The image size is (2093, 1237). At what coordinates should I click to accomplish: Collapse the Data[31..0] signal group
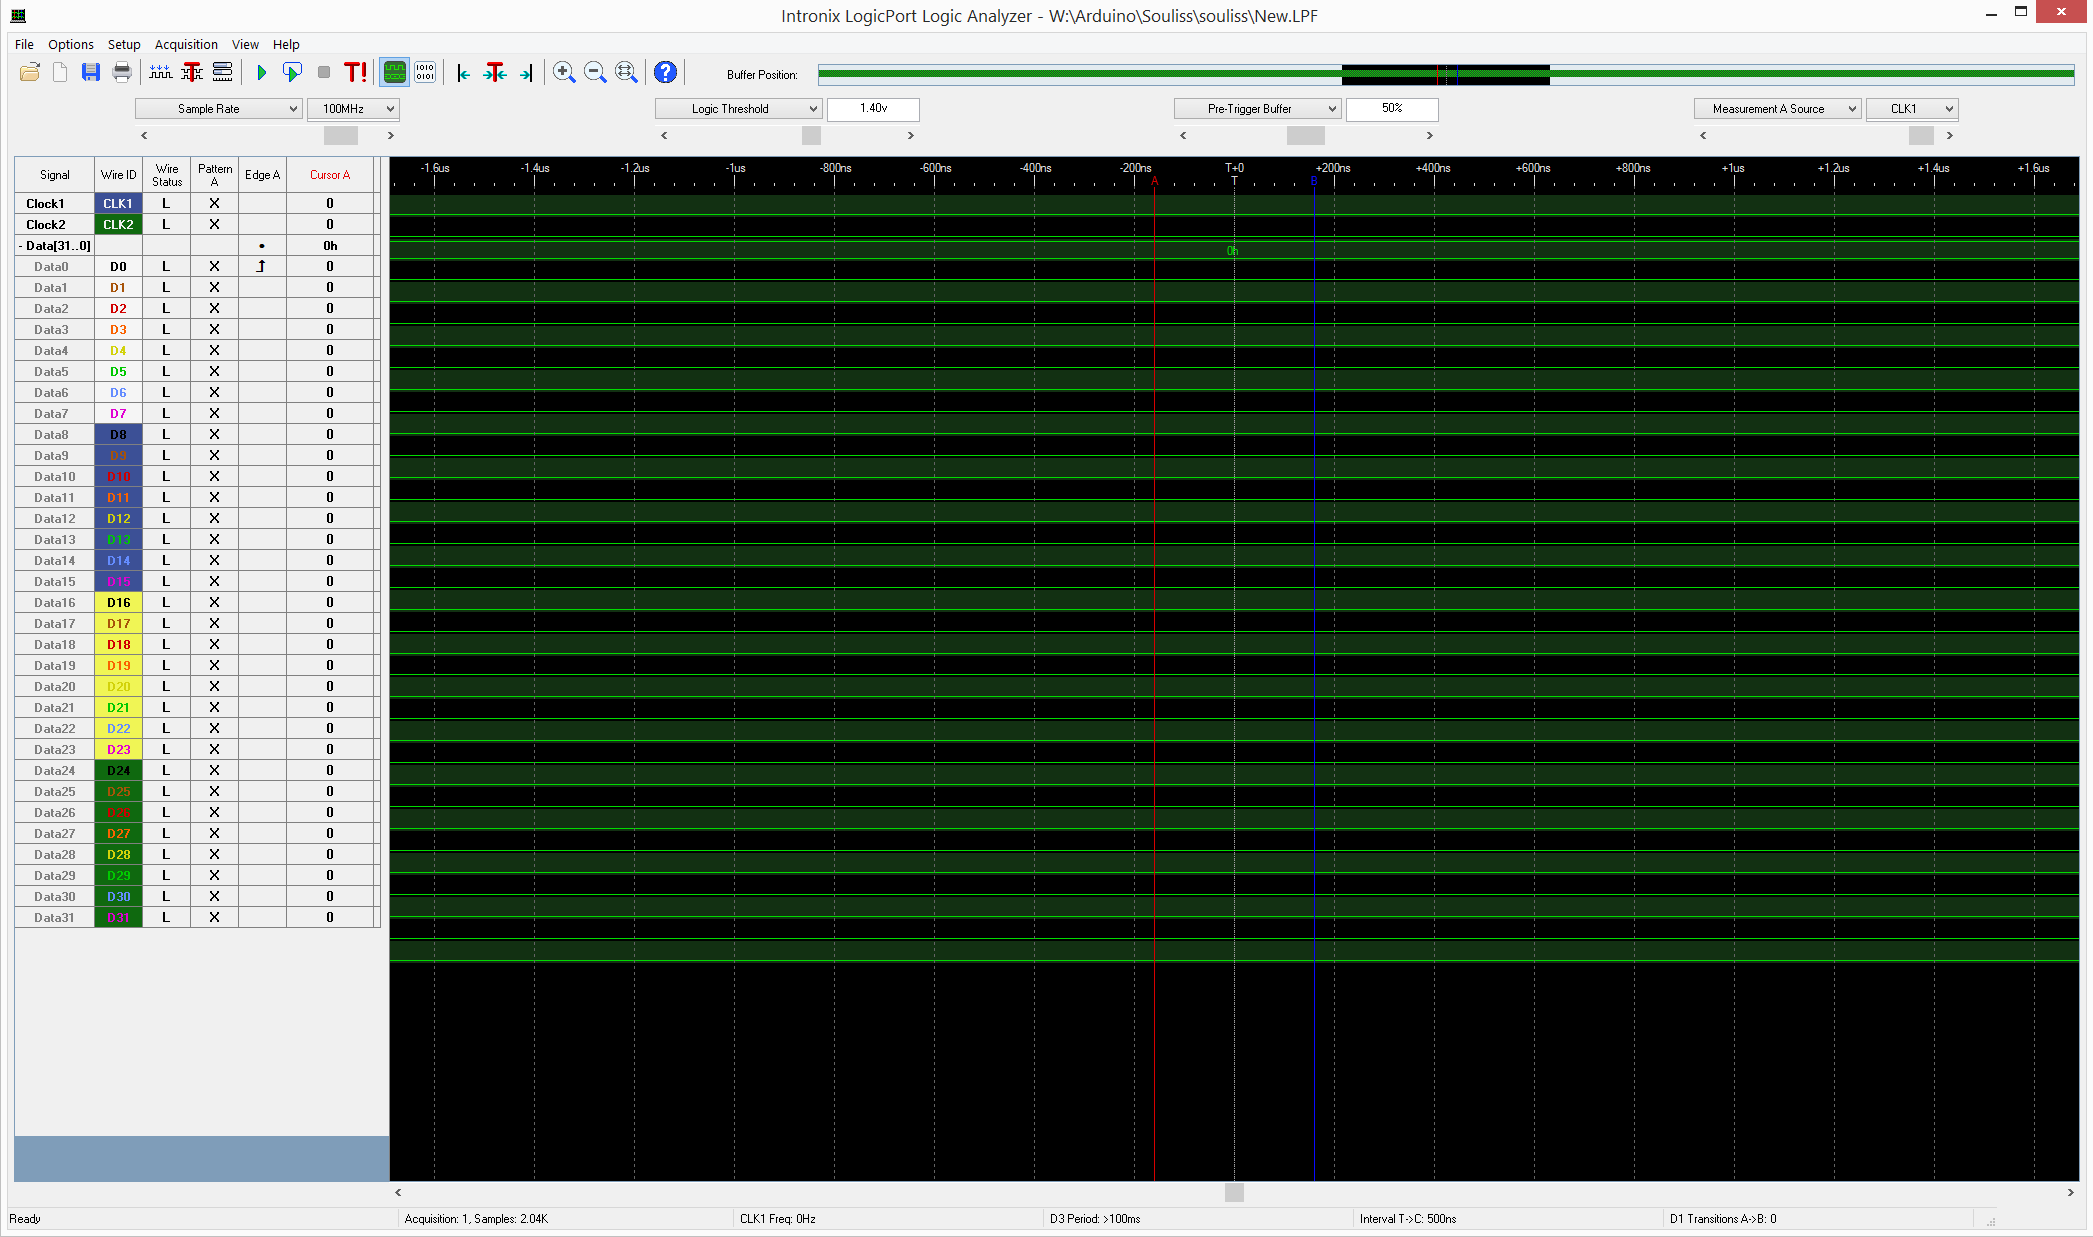click(21, 246)
